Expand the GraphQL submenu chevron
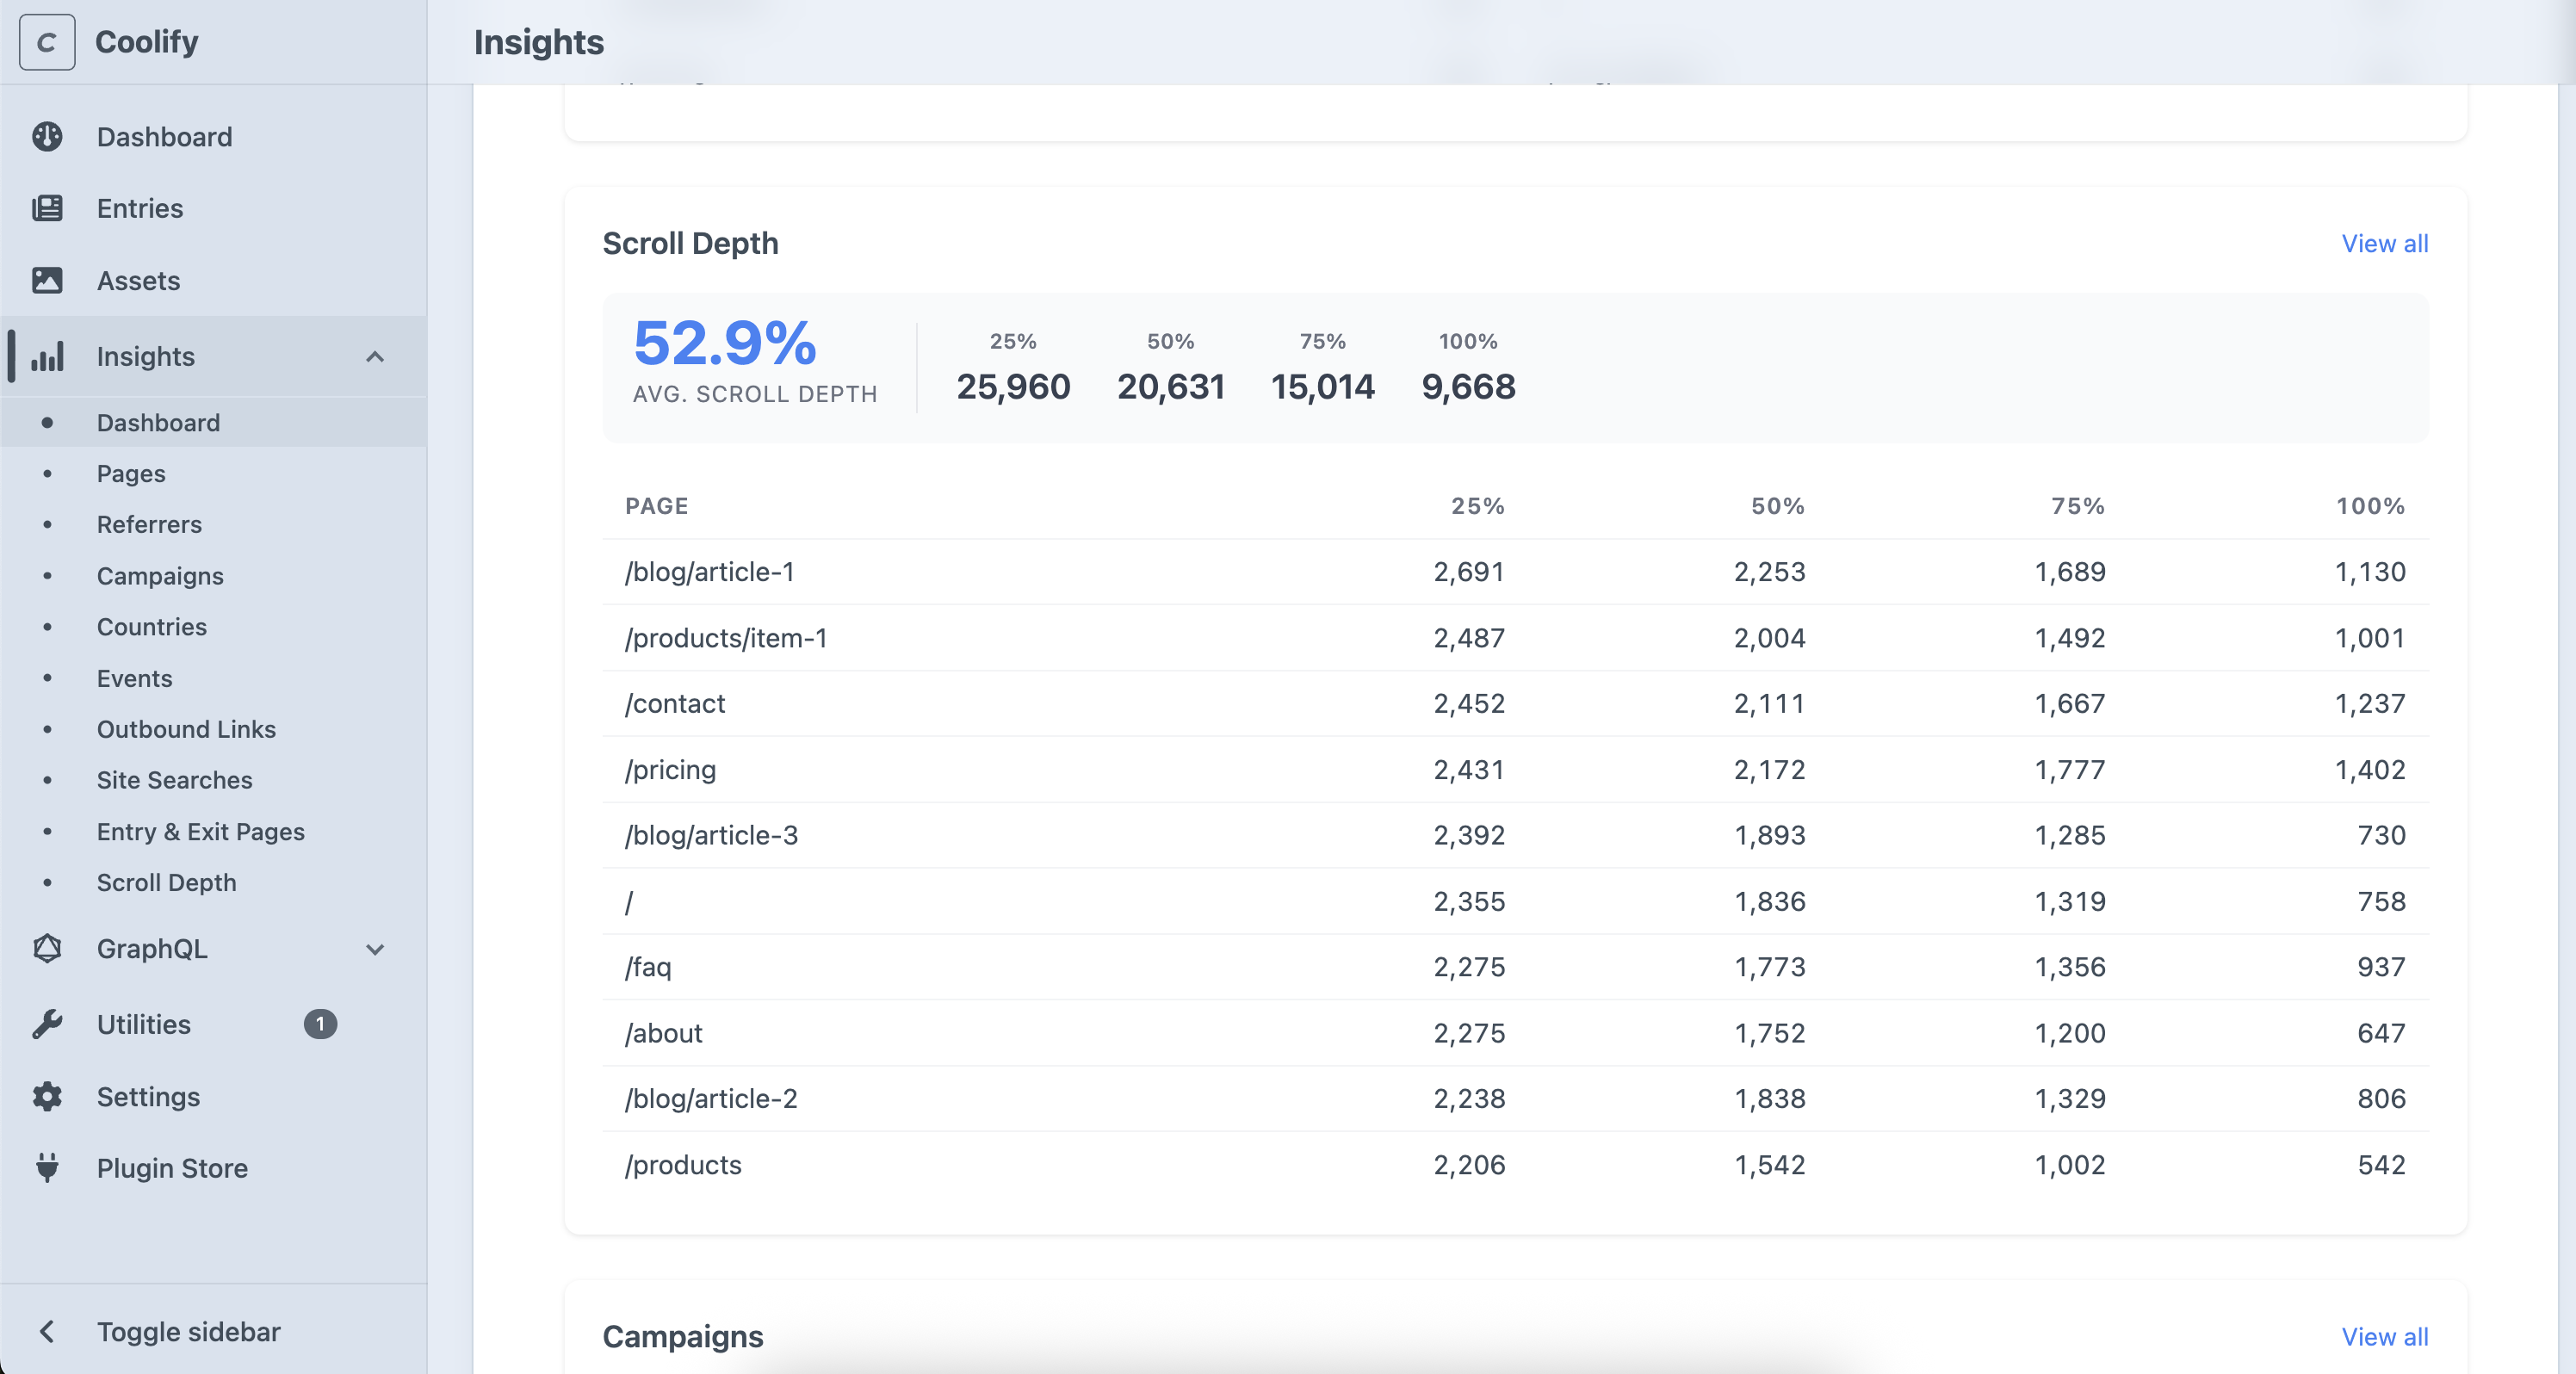Viewport: 2576px width, 1374px height. (375, 949)
